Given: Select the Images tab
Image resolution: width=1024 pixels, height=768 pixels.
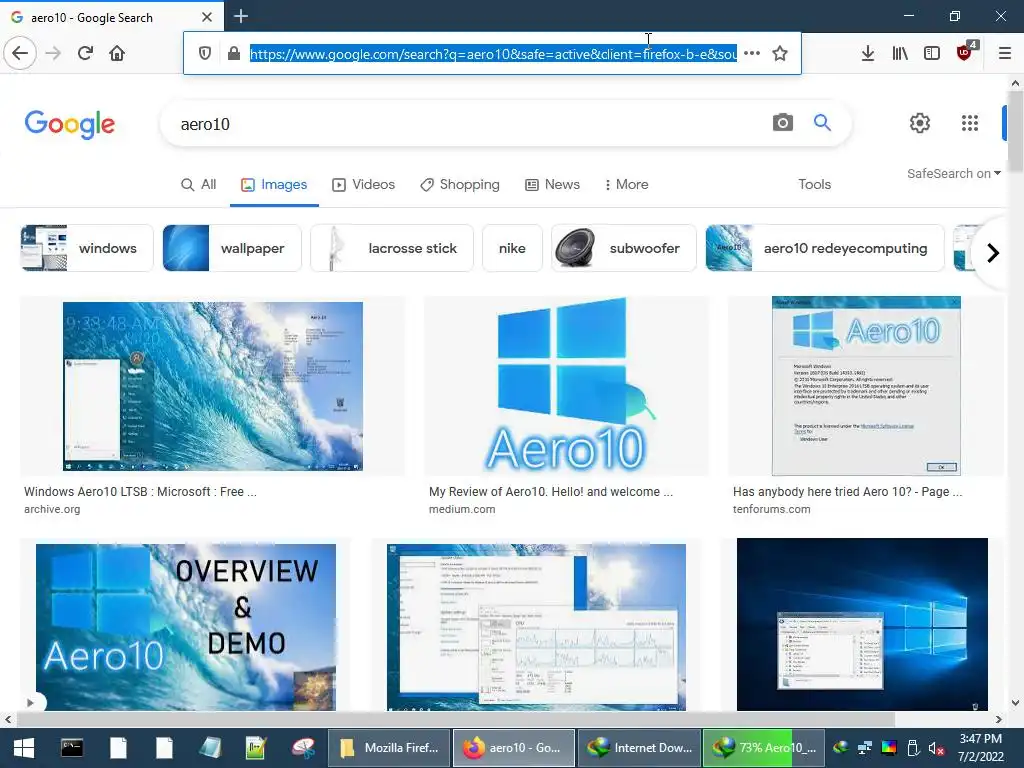Looking at the screenshot, I should (274, 185).
